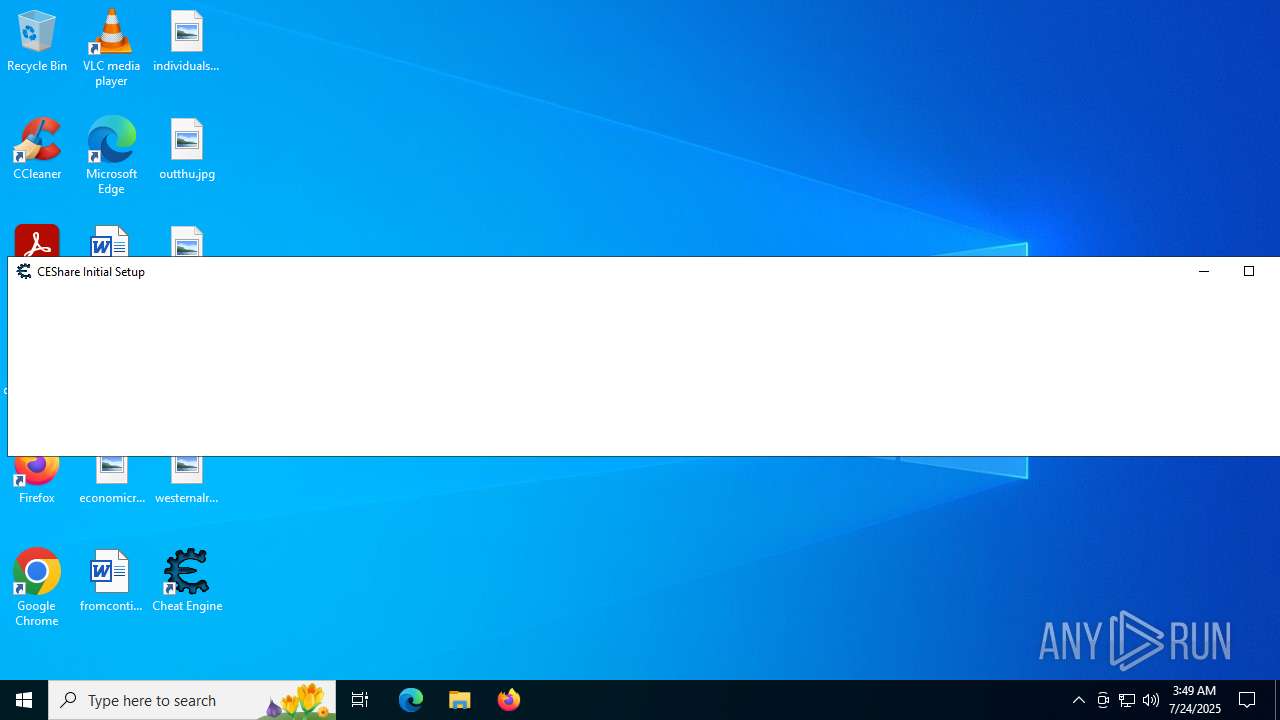Select the economicr... image file on the desktop
1280x720 pixels.
coord(112,481)
